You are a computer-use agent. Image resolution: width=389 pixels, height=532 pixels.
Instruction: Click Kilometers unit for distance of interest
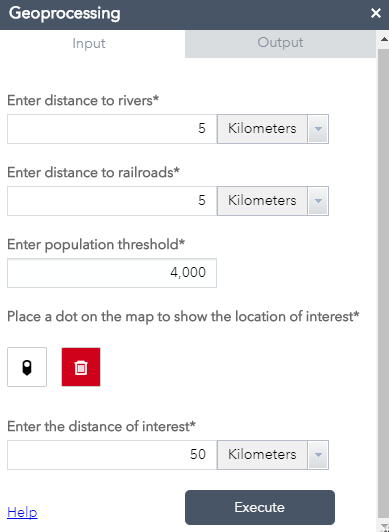262,455
